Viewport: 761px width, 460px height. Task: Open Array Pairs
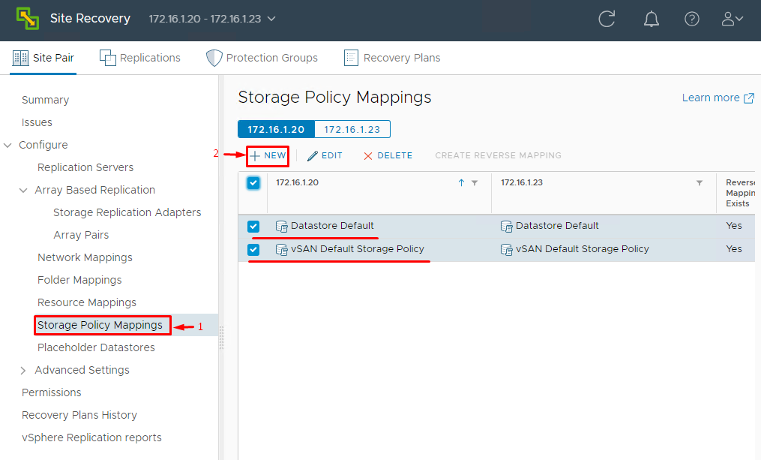coord(81,235)
